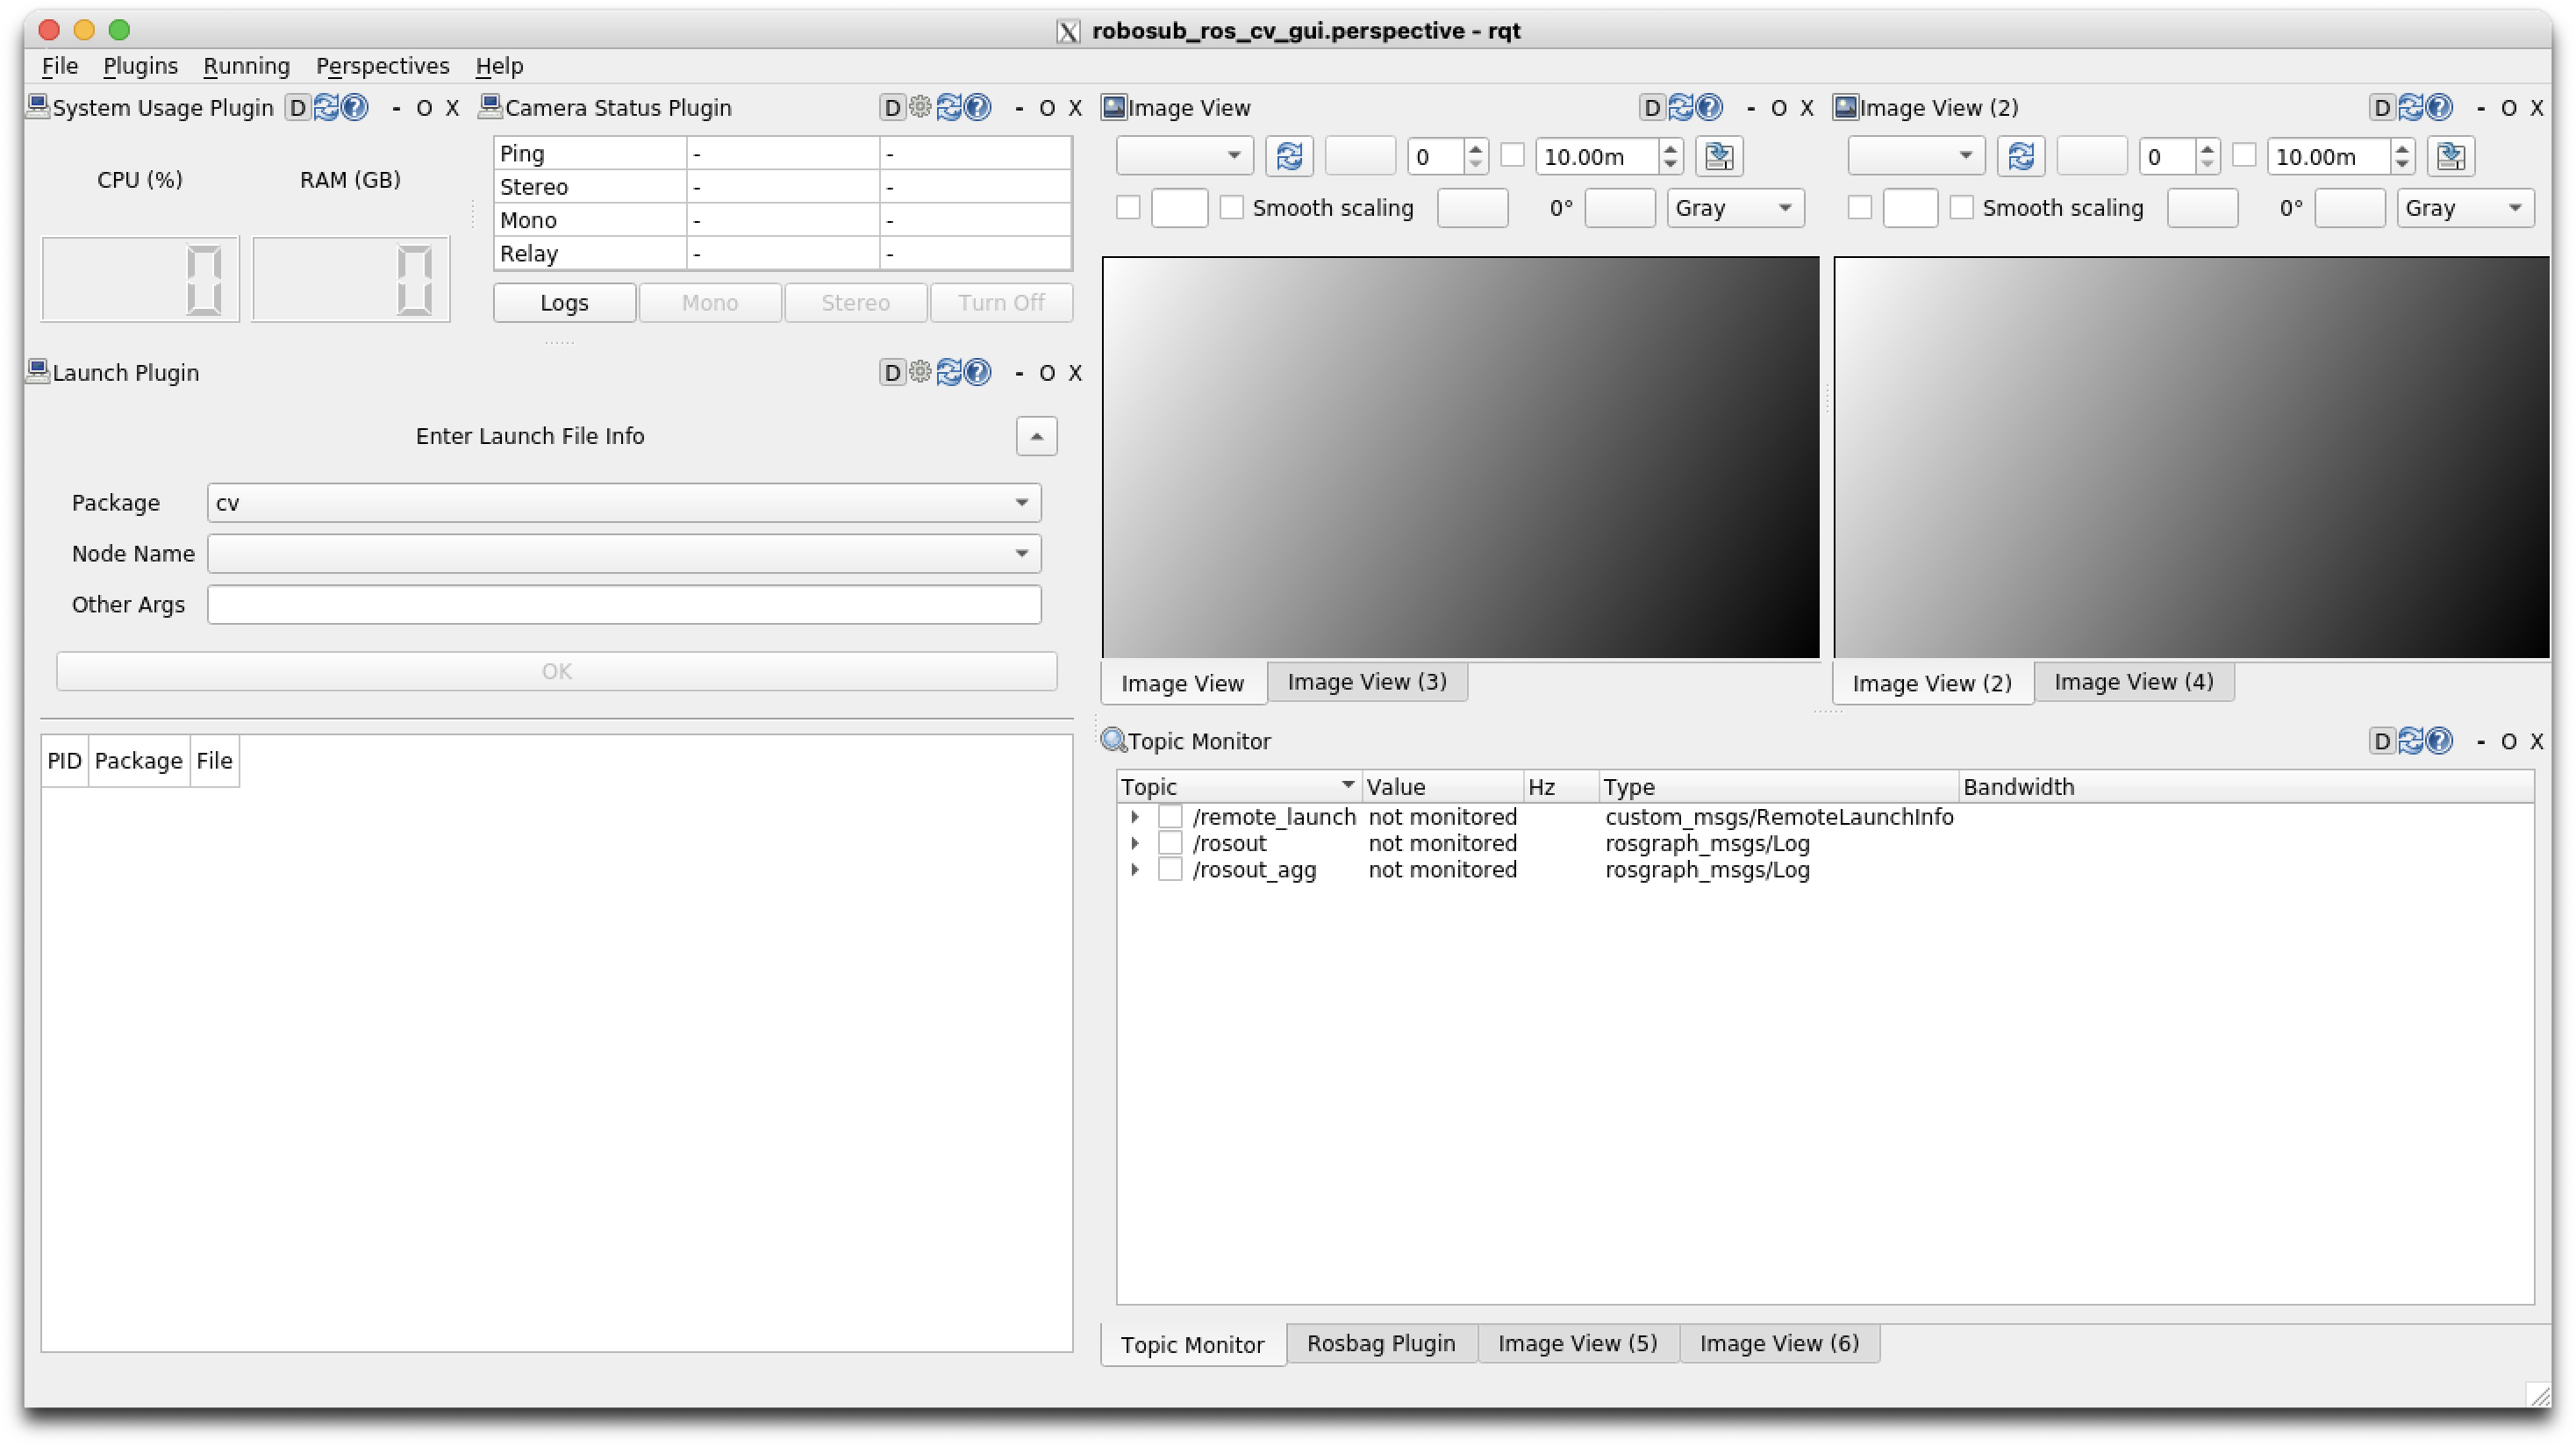Image resolution: width=2576 pixels, height=1446 pixels.
Task: Check the /remote_launch topic checkbox
Action: tap(1170, 817)
